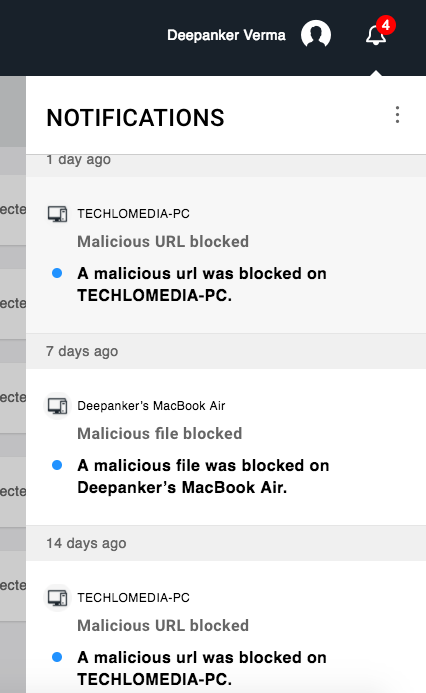Click blue unread dot of malicious file notification
This screenshot has height=693, width=426.
click(57, 465)
